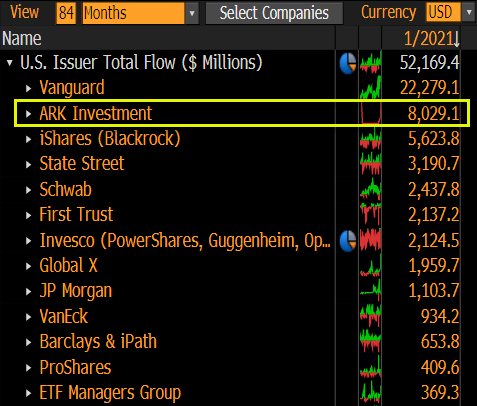The height and width of the screenshot is (406, 477).
Task: Open the Invesco sparkline chart
Action: point(370,240)
